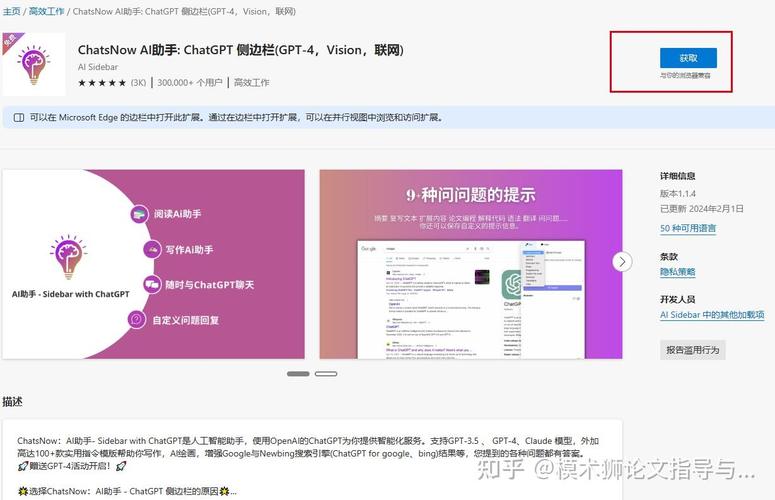Click the 选择ChatsNow 的原因 line in description
Image resolution: width=775 pixels, height=500 pixels.
(x=127, y=491)
